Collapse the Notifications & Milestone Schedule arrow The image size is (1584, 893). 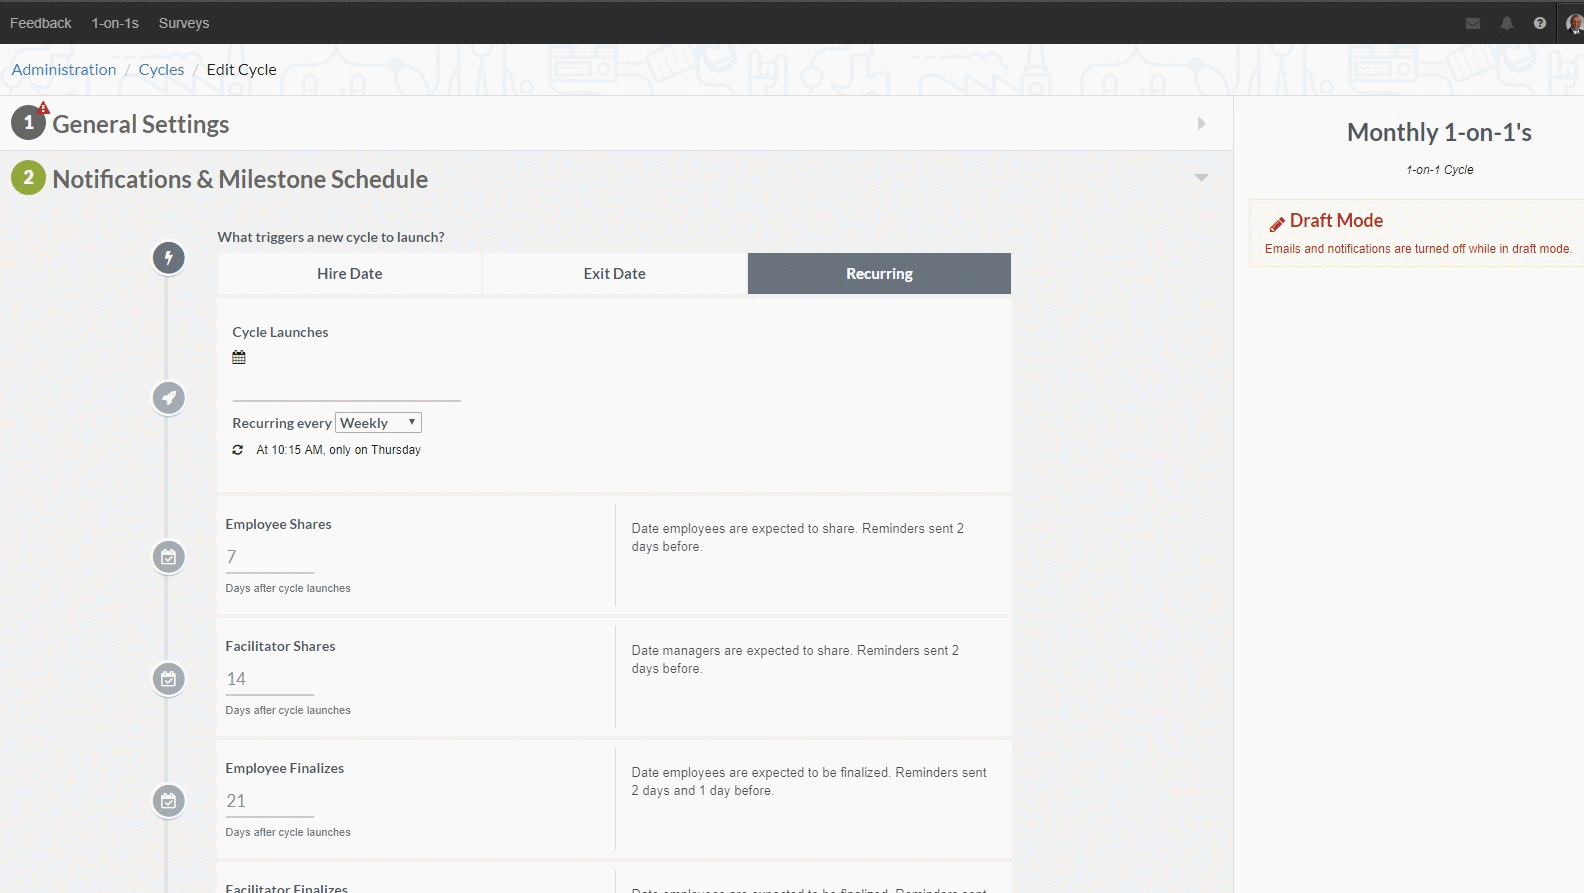click(1201, 178)
